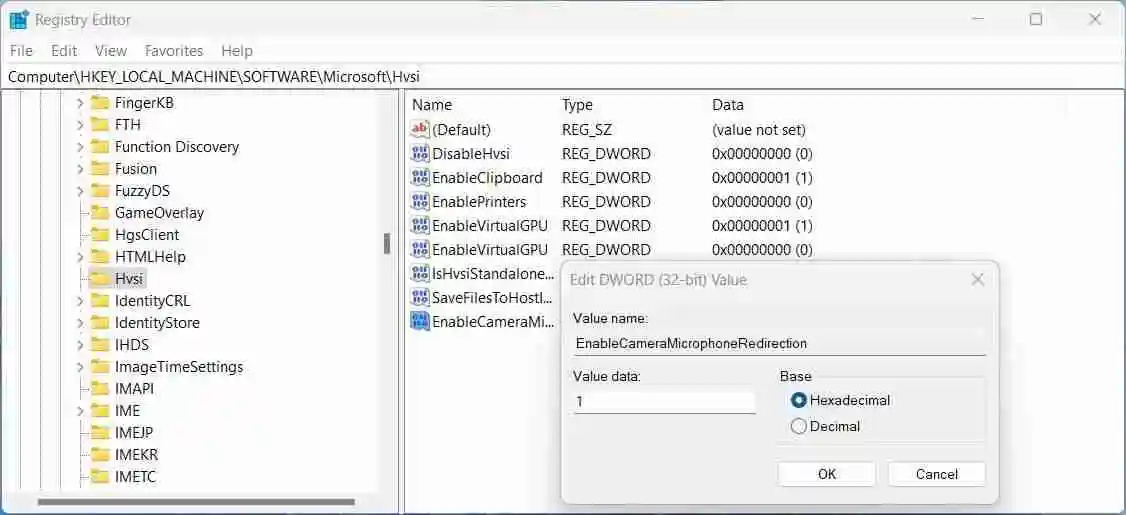Click the Hvsi folder icon

pos(100,279)
